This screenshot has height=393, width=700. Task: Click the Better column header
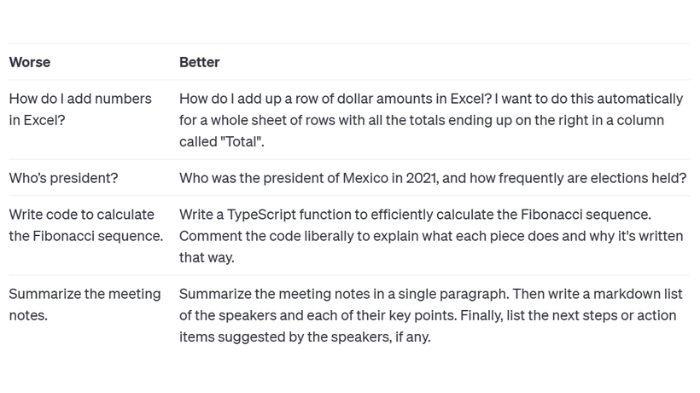point(199,62)
